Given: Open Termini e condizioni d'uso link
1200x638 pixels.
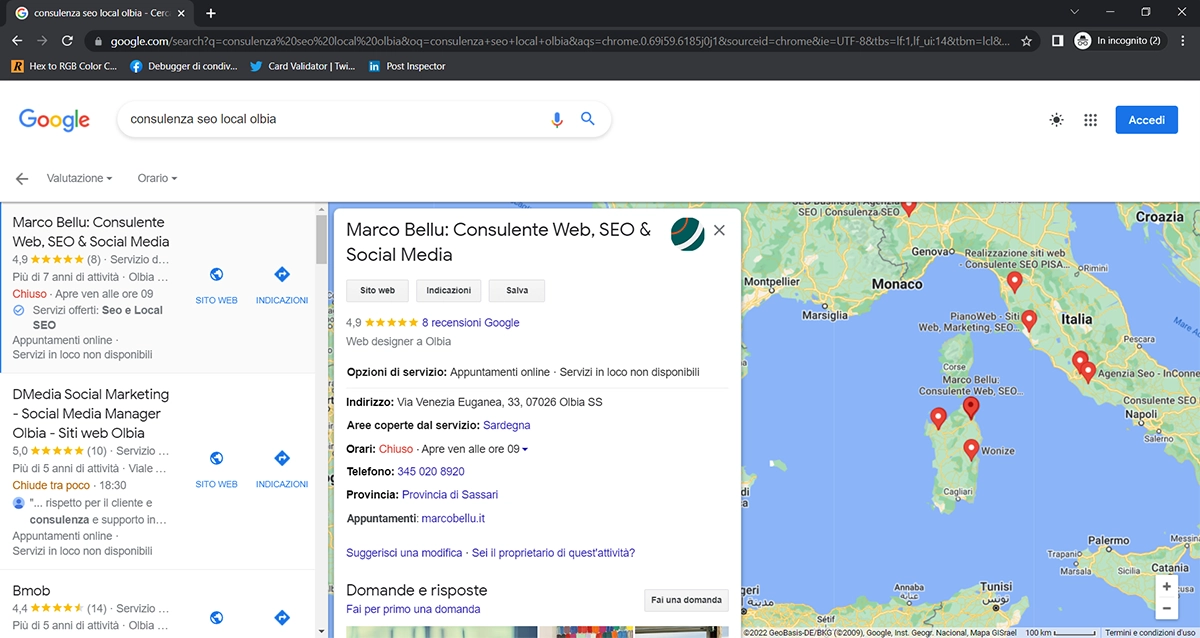Looking at the screenshot, I should coord(1150,633).
